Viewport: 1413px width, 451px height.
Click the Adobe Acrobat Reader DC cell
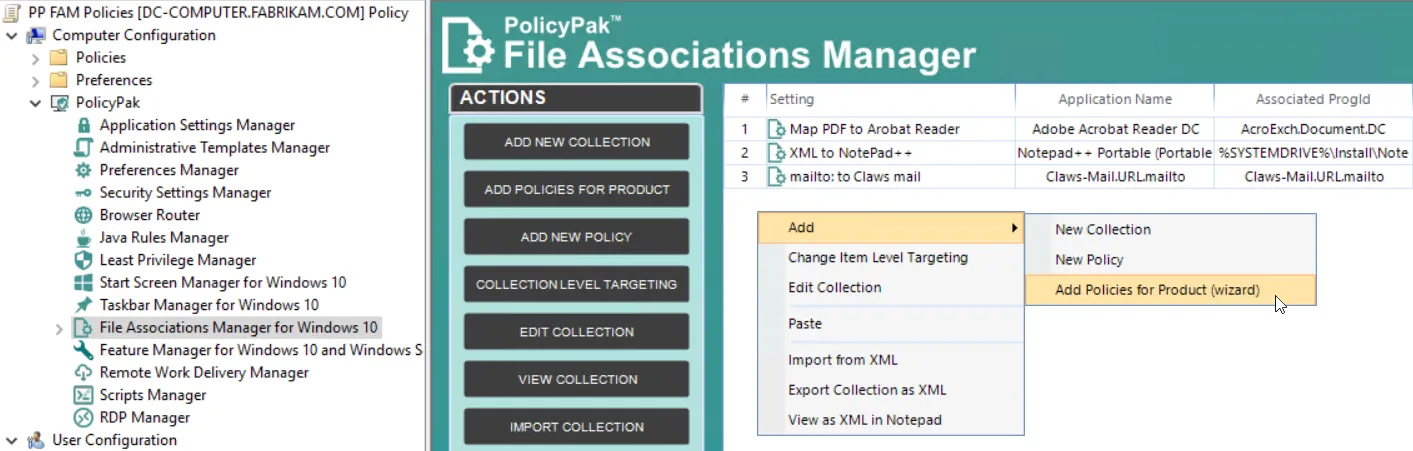tap(1115, 129)
